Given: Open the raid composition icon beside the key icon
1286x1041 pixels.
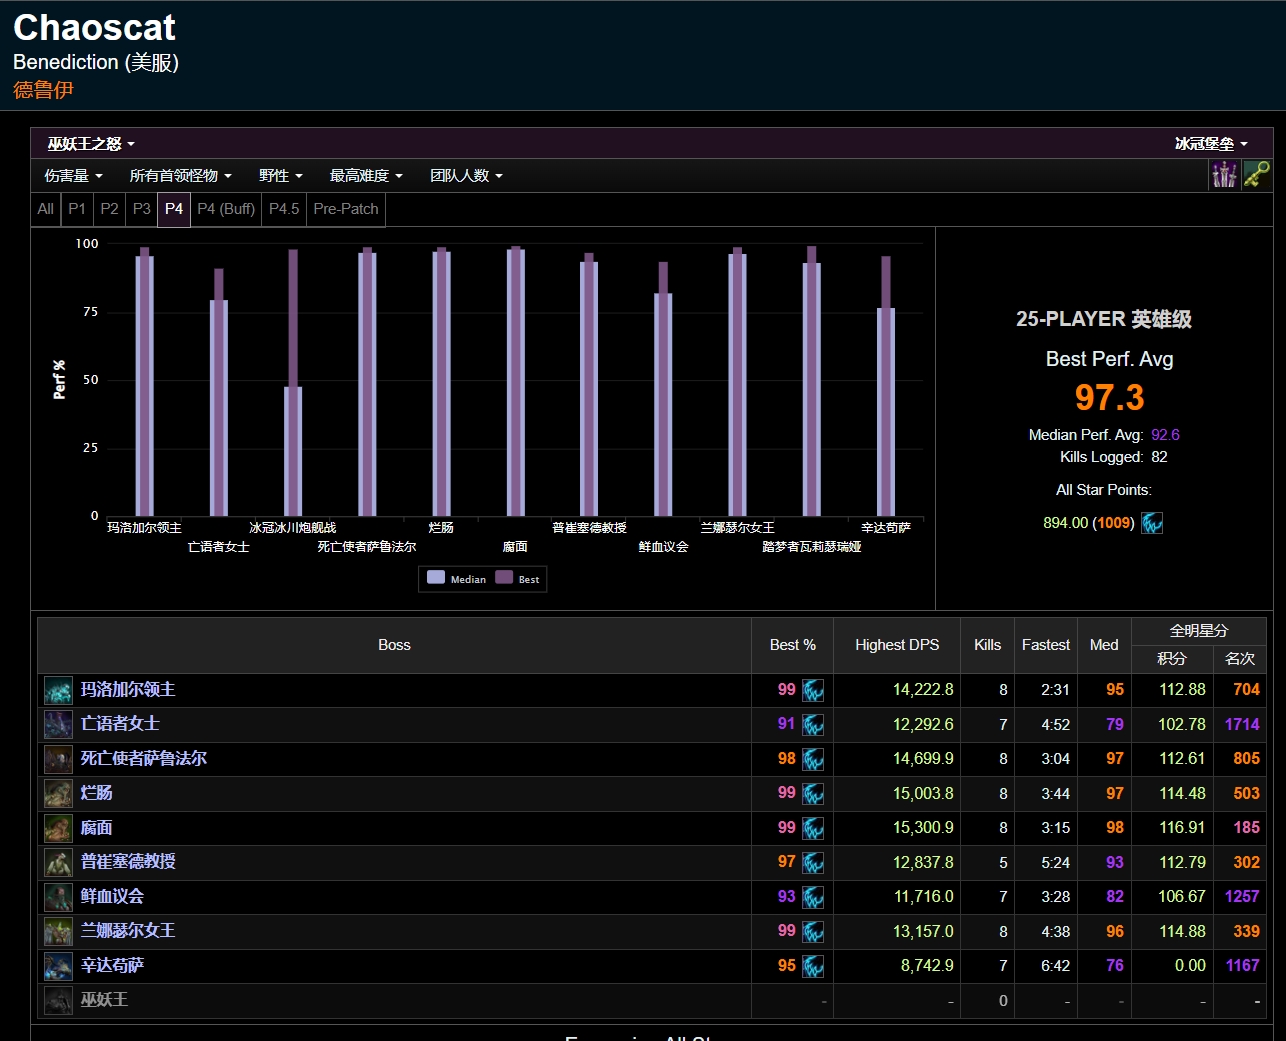Looking at the screenshot, I should coord(1224,175).
